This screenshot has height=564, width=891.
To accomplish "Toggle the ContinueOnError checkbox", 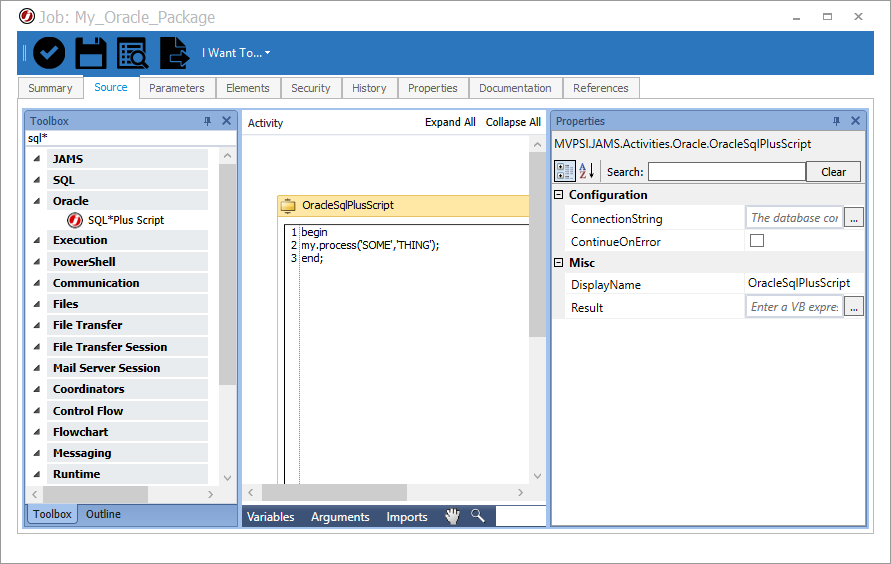I will tap(757, 240).
